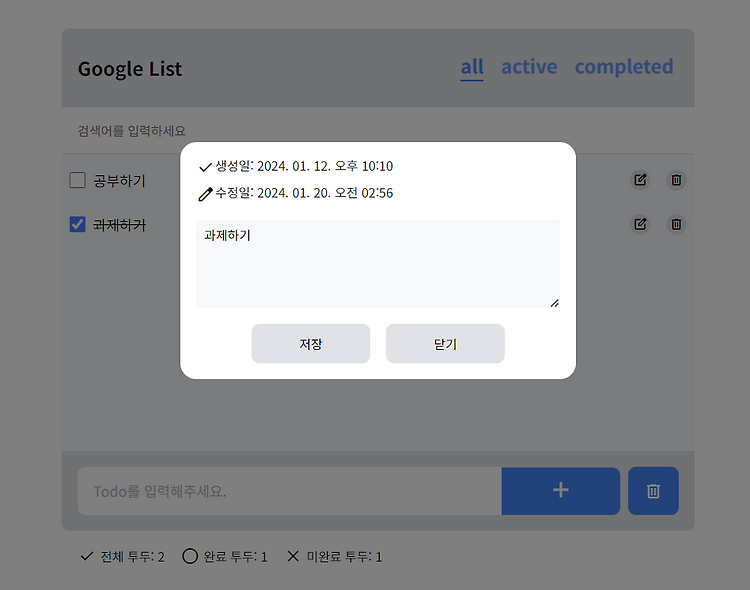This screenshot has height=590, width=750.
Task: Click the Google List title
Action: tap(130, 69)
